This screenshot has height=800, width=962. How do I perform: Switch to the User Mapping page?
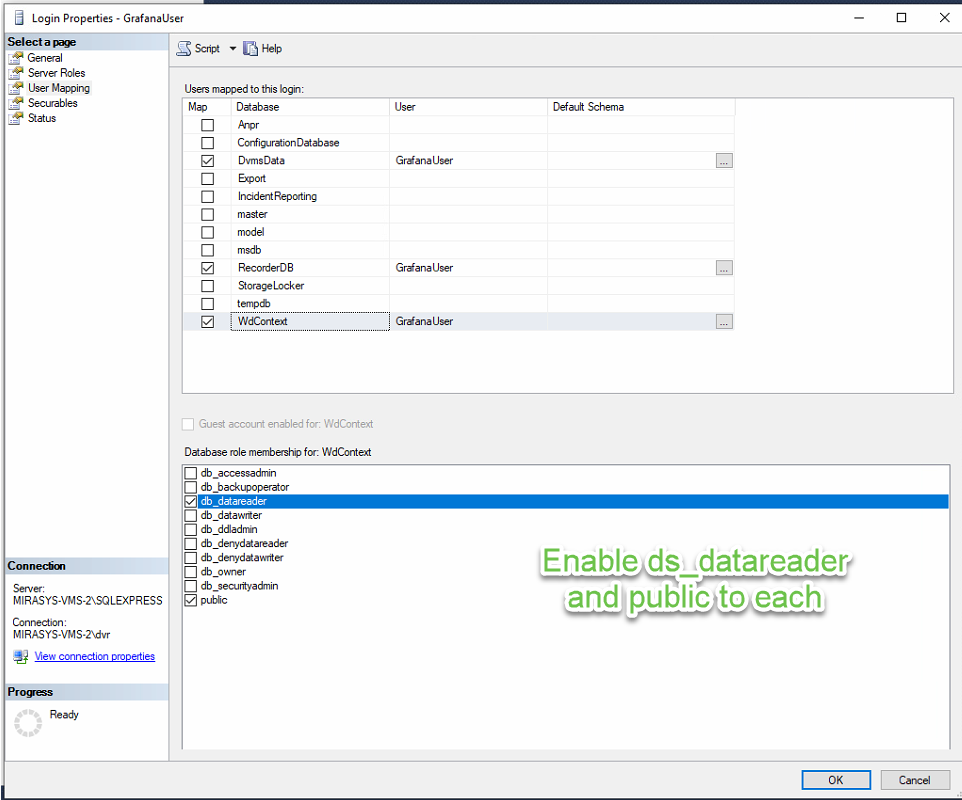click(x=58, y=88)
